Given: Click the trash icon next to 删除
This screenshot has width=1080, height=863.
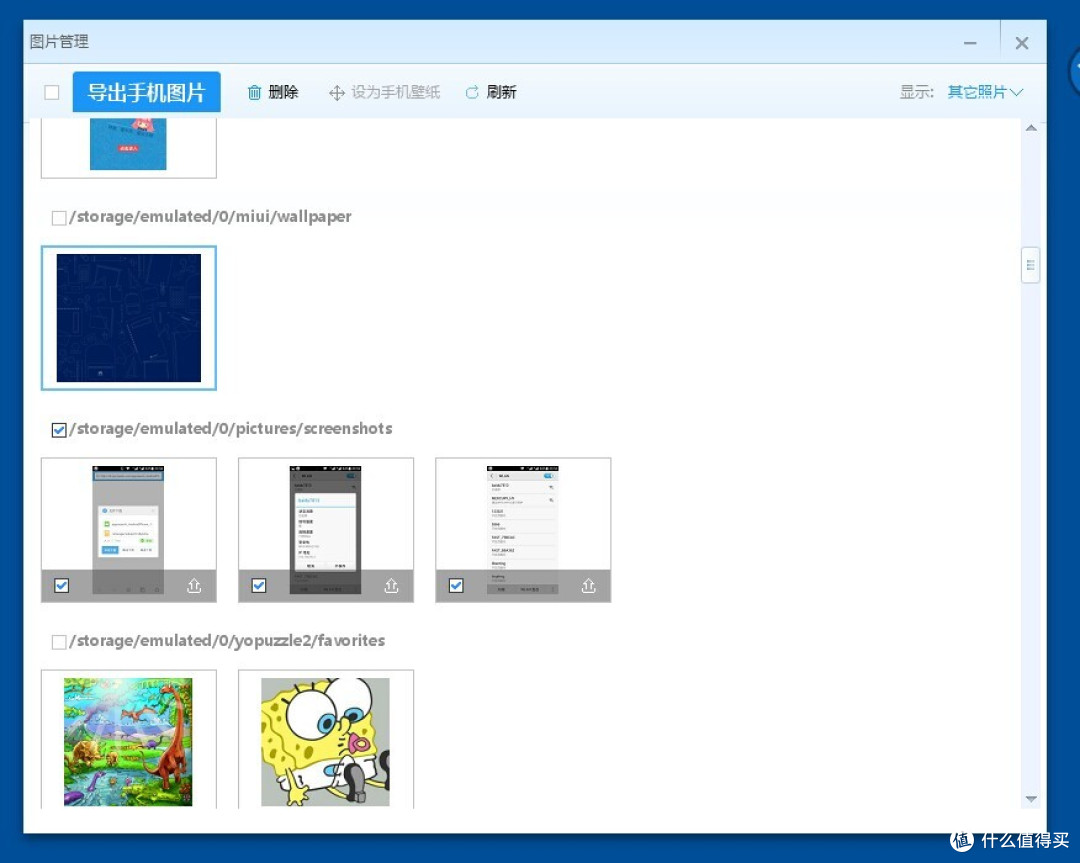Looking at the screenshot, I should [x=254, y=92].
